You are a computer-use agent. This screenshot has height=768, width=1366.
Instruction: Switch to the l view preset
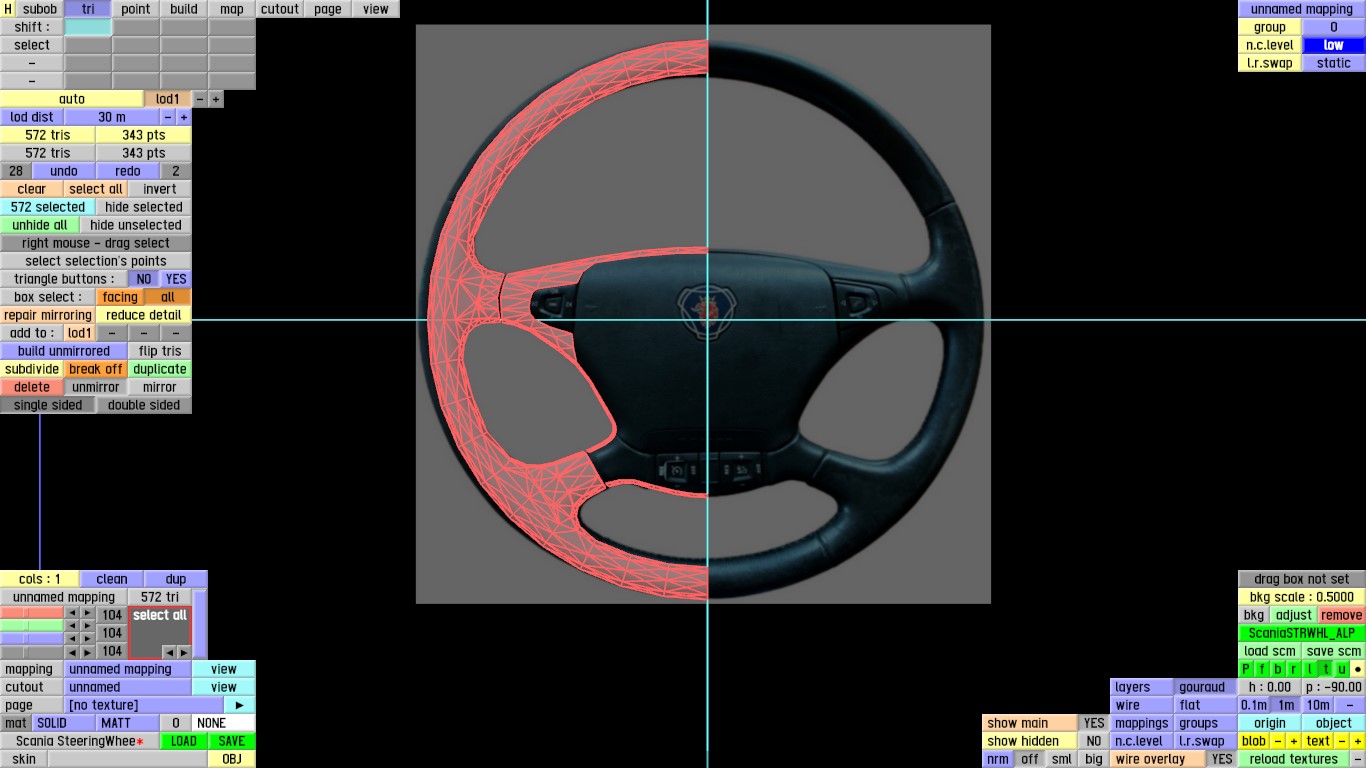1310,669
